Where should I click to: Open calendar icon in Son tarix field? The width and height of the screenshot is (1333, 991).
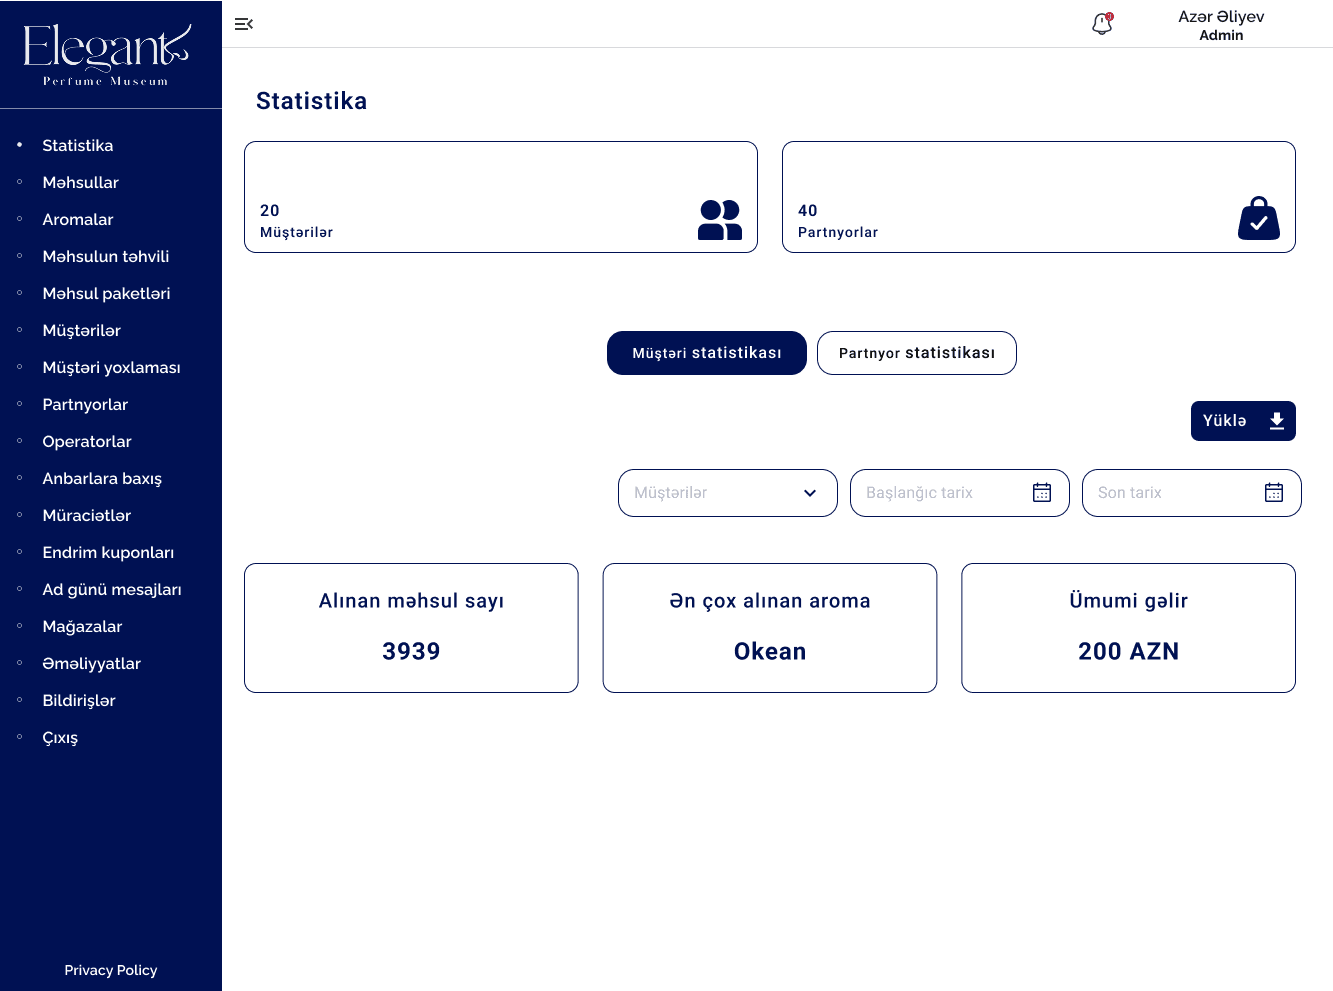click(1273, 493)
